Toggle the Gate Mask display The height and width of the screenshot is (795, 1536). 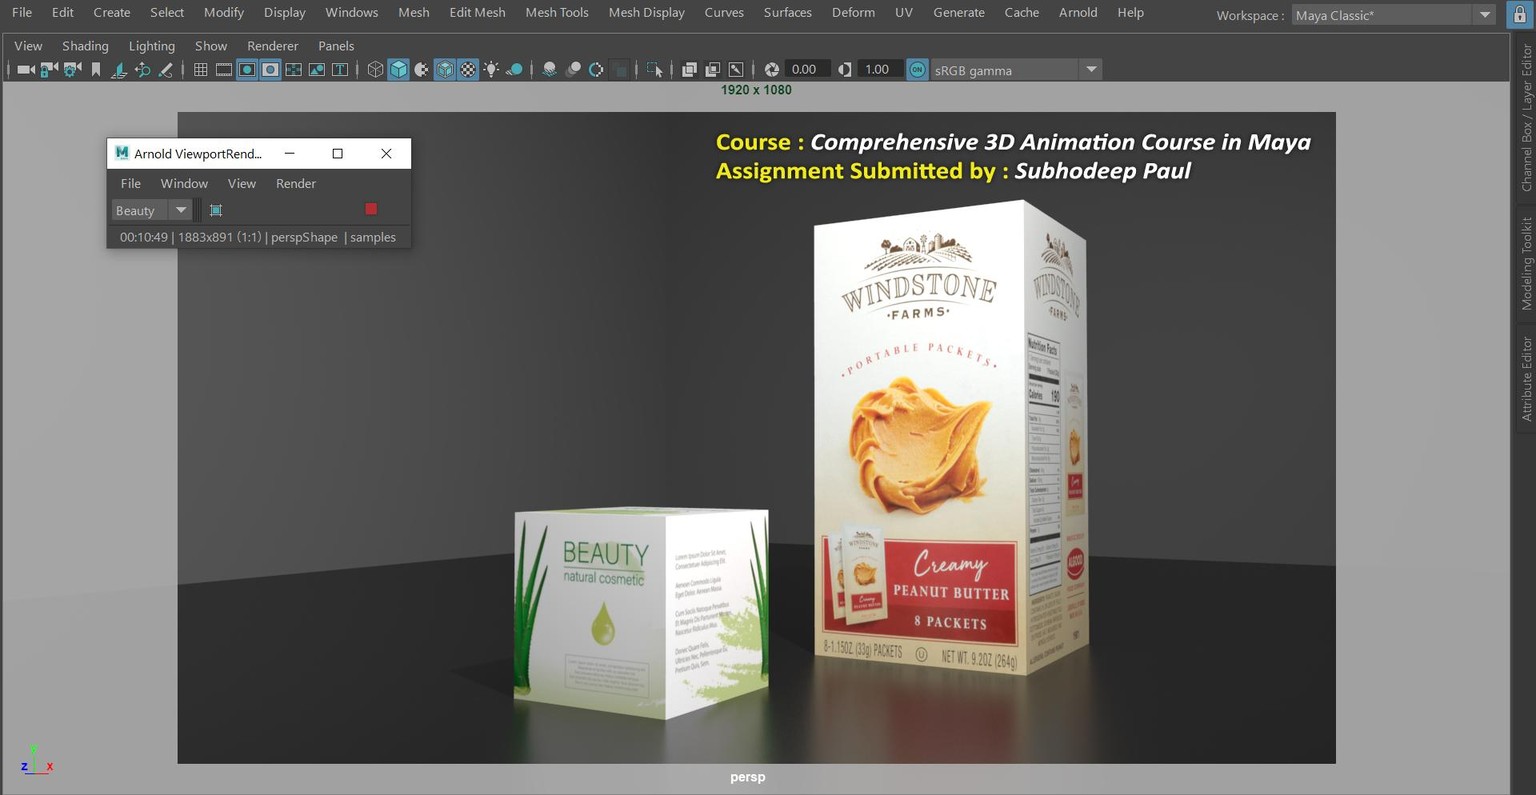(270, 70)
